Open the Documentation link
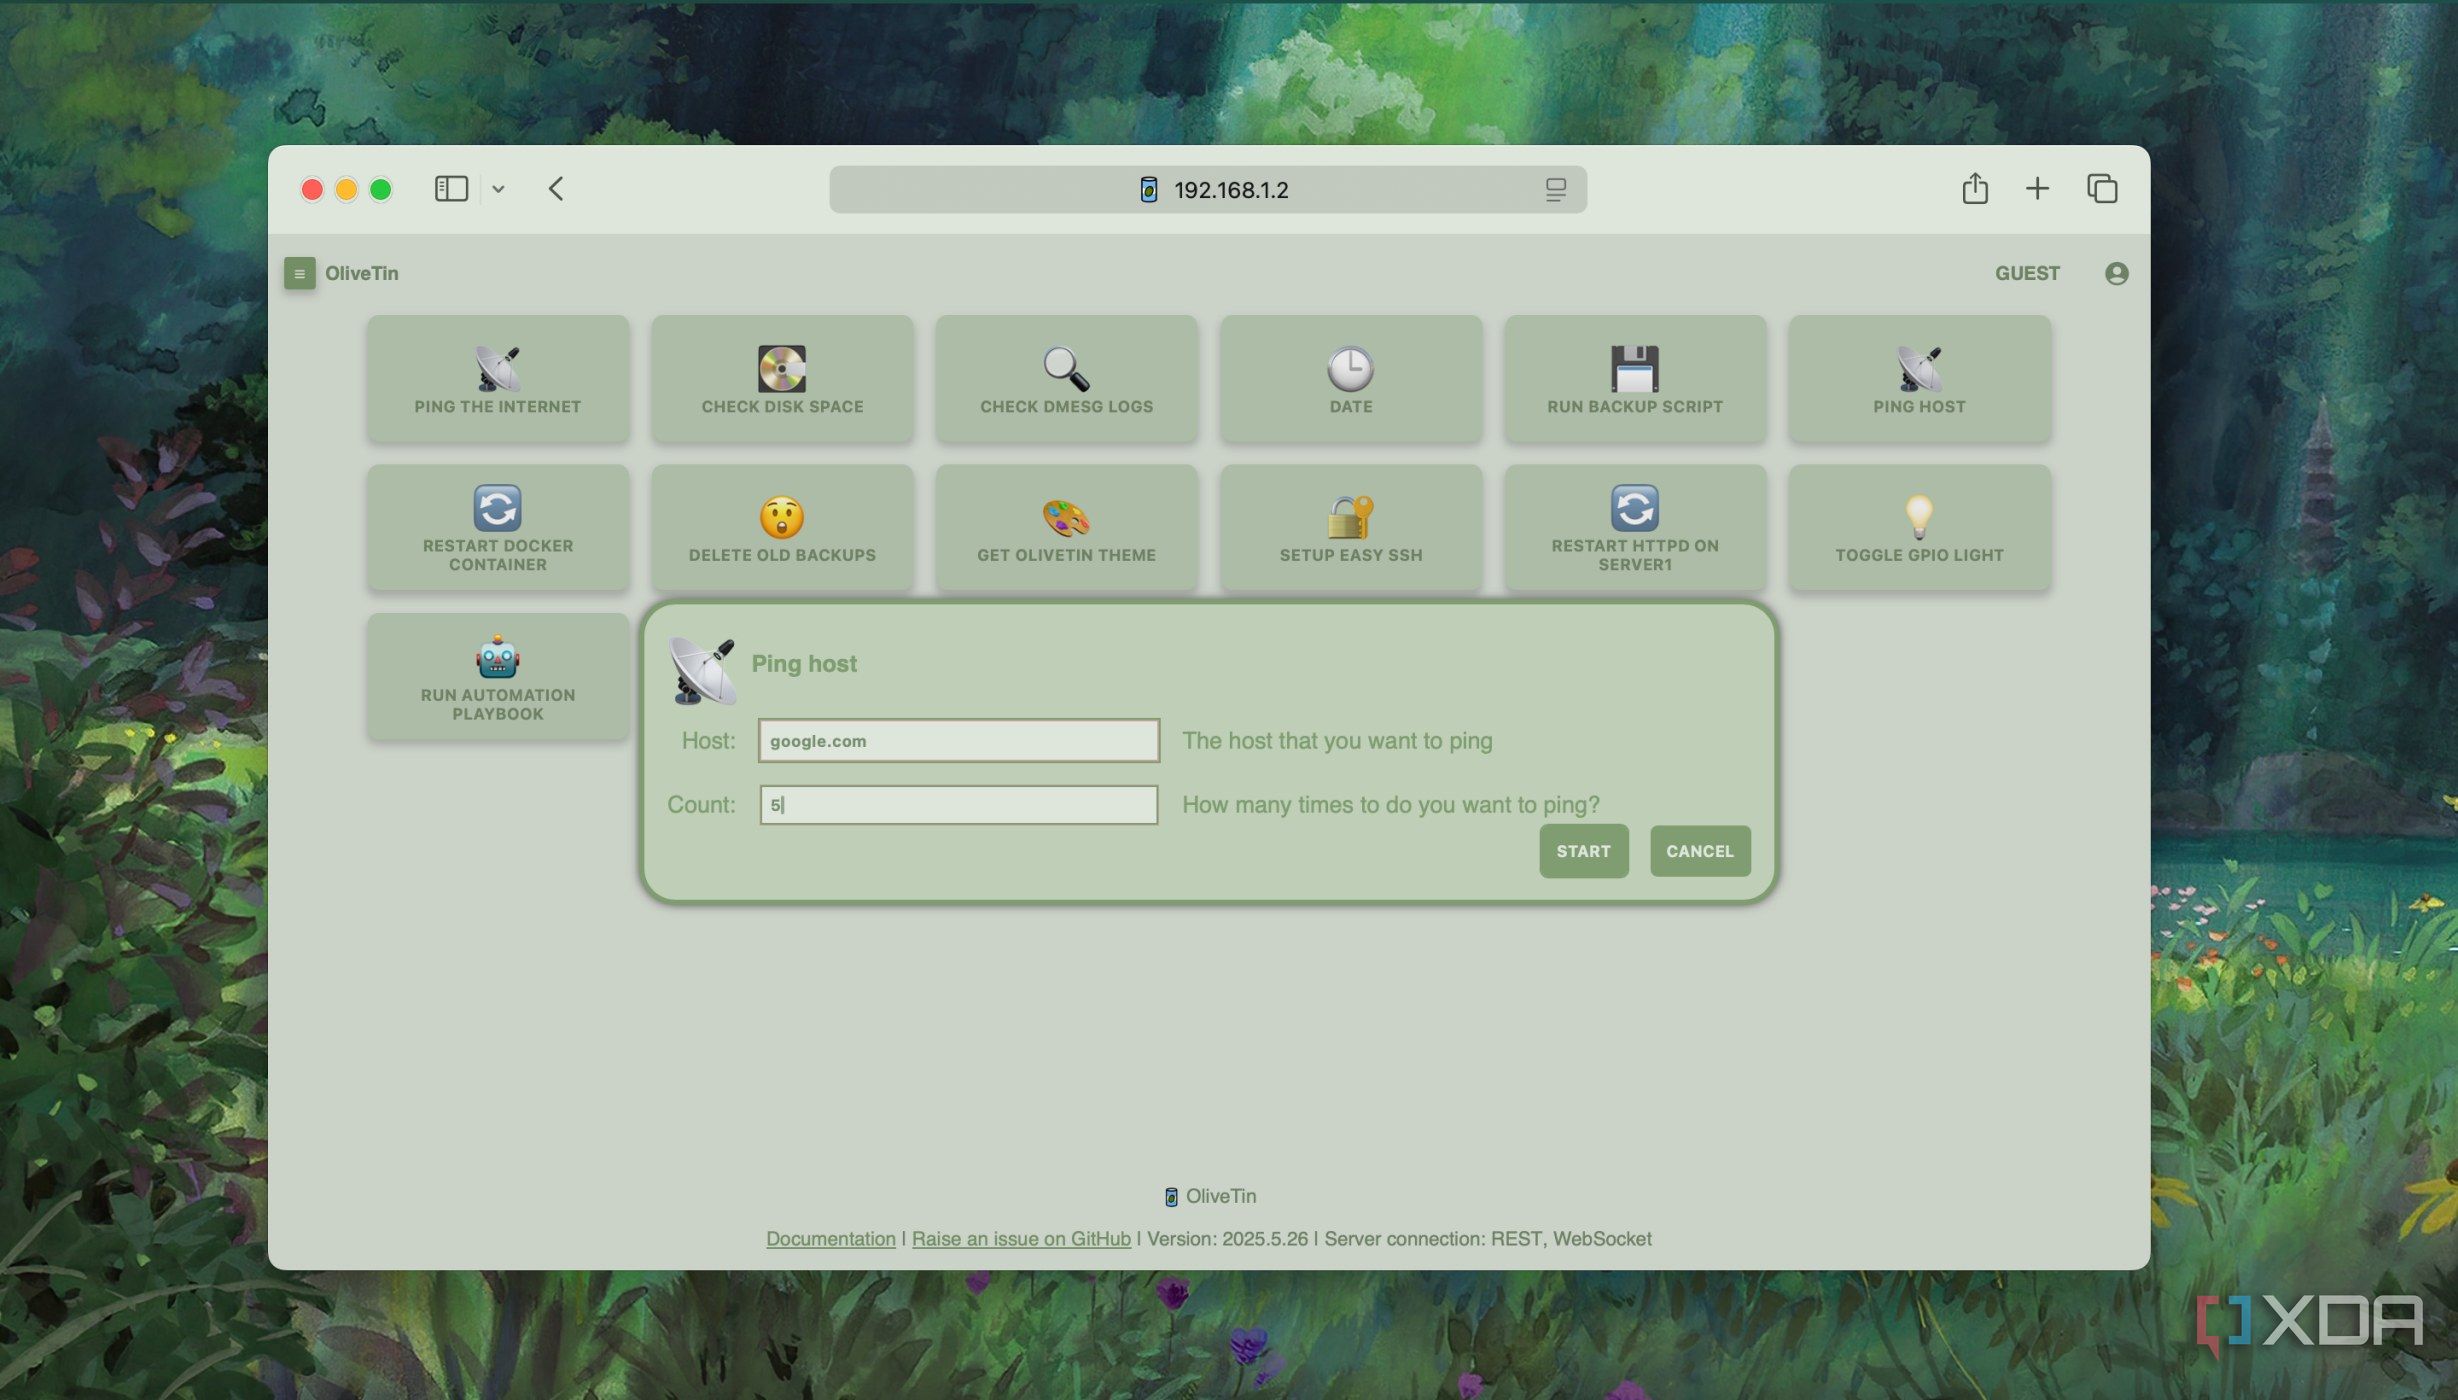 [x=830, y=1238]
